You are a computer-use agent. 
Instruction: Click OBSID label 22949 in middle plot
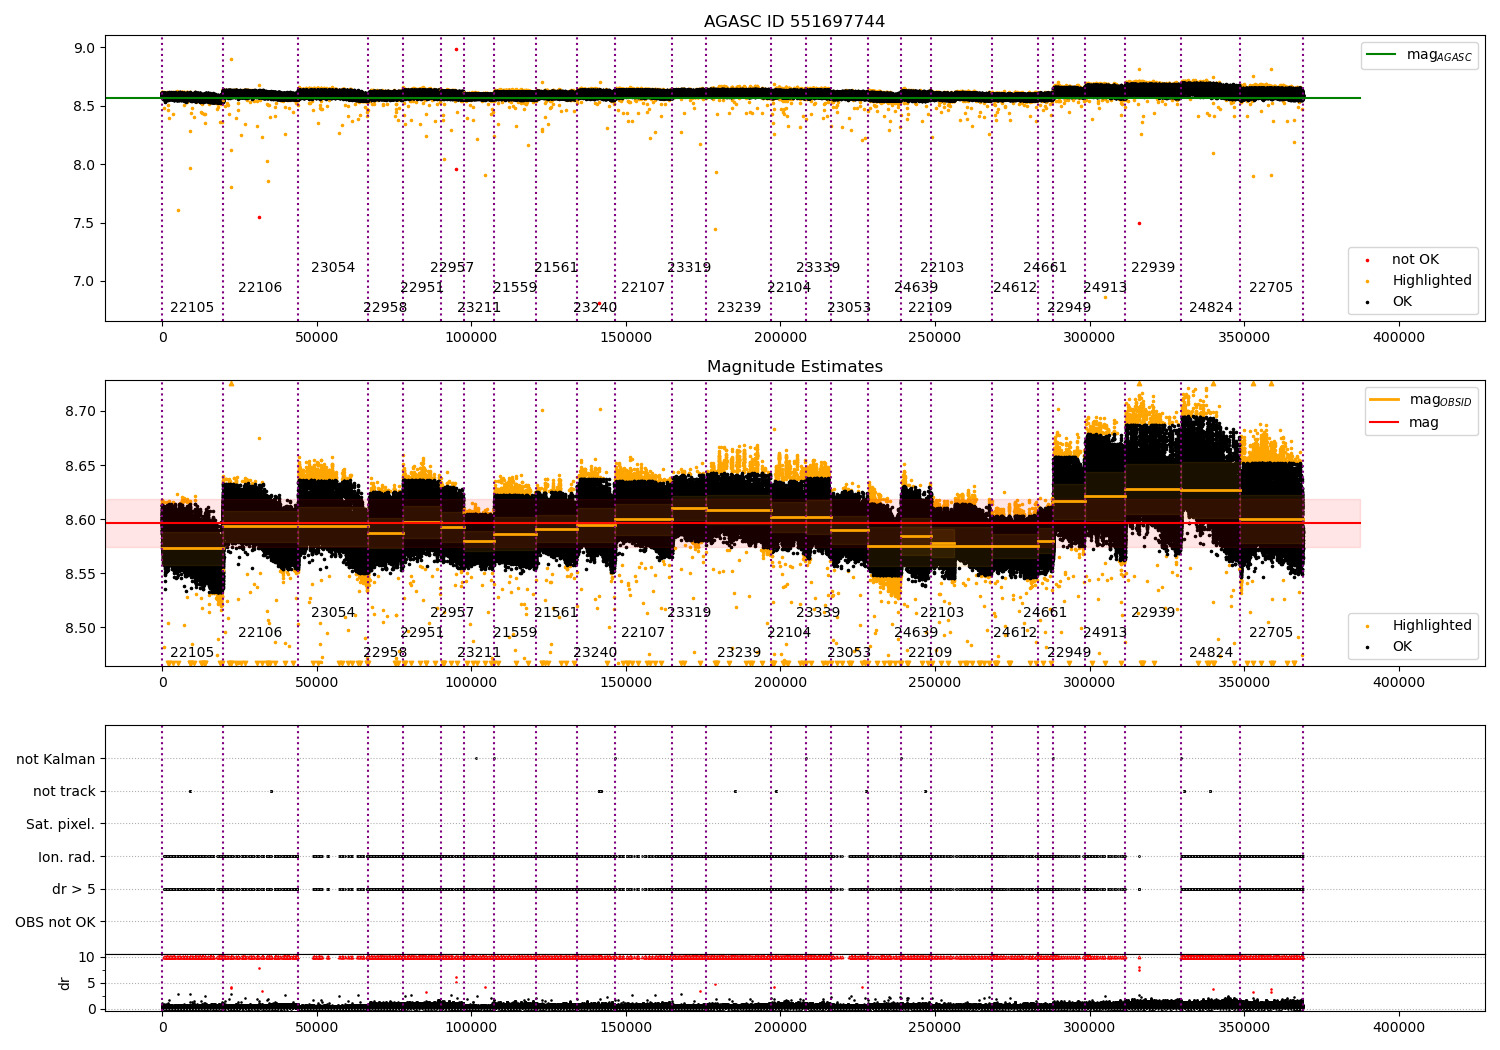pos(1069,653)
